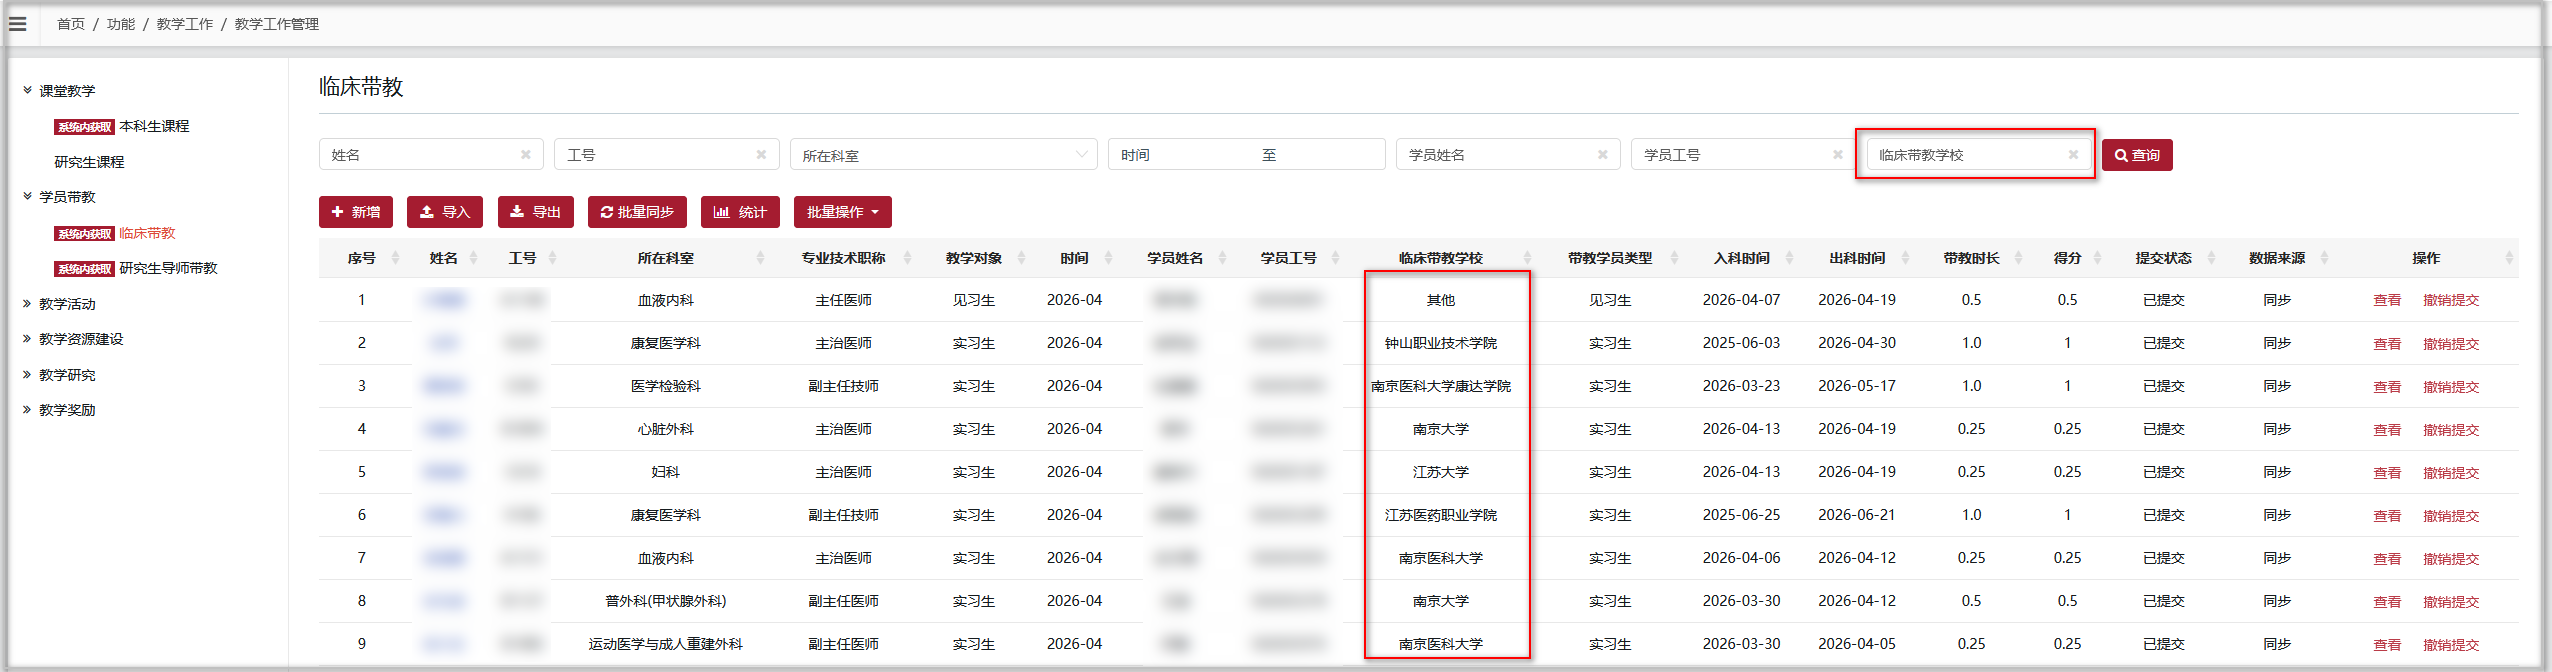2552x672 pixels.
Task: Sort table by 出科时间 sort icon
Action: coord(1905,258)
